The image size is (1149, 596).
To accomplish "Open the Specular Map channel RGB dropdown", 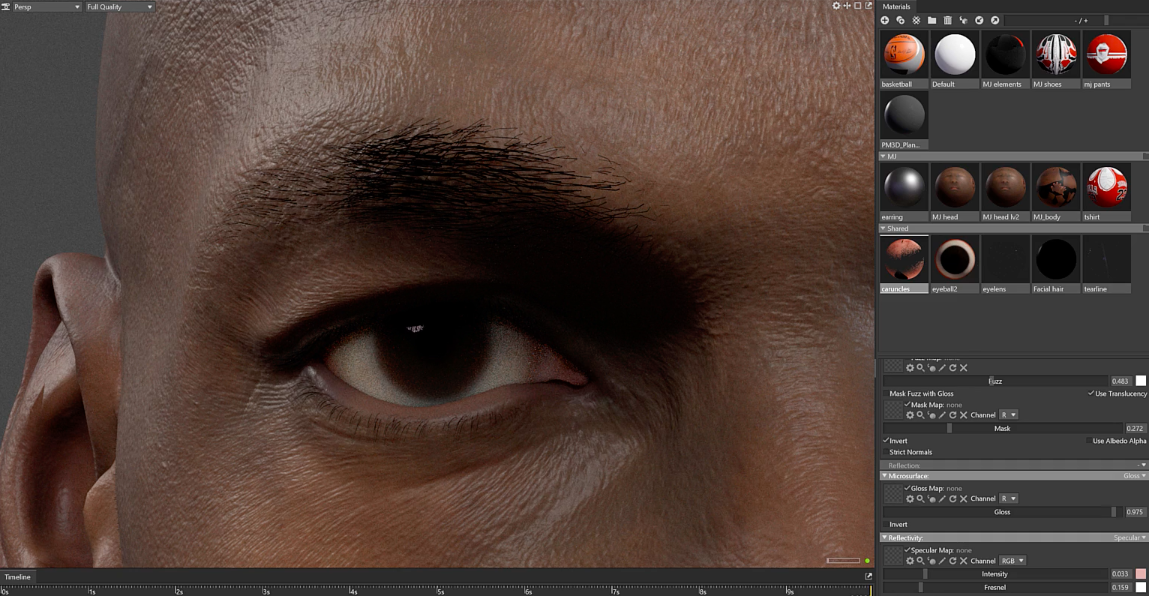I will [1012, 561].
